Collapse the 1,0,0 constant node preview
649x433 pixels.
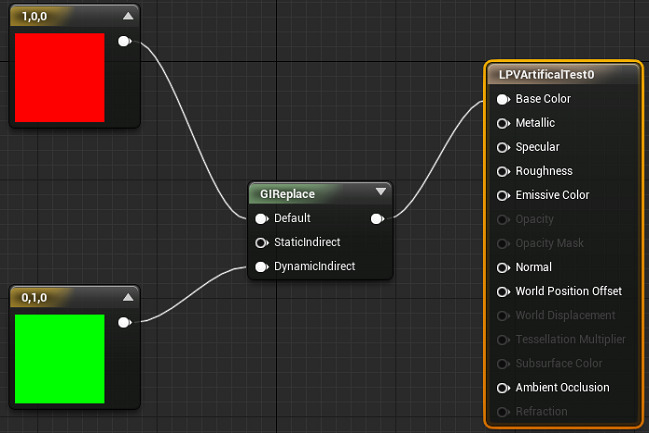tap(128, 16)
